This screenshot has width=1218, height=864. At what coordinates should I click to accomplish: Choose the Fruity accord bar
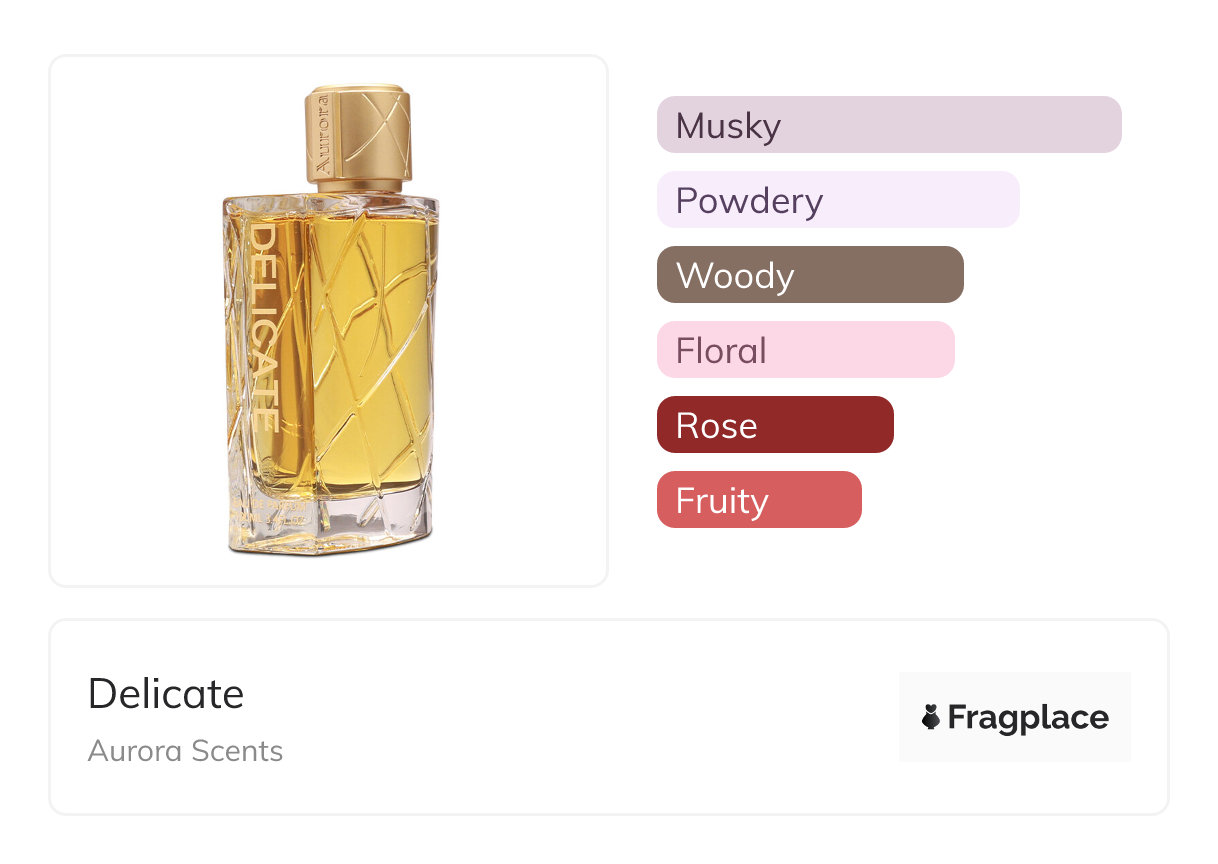click(x=758, y=500)
